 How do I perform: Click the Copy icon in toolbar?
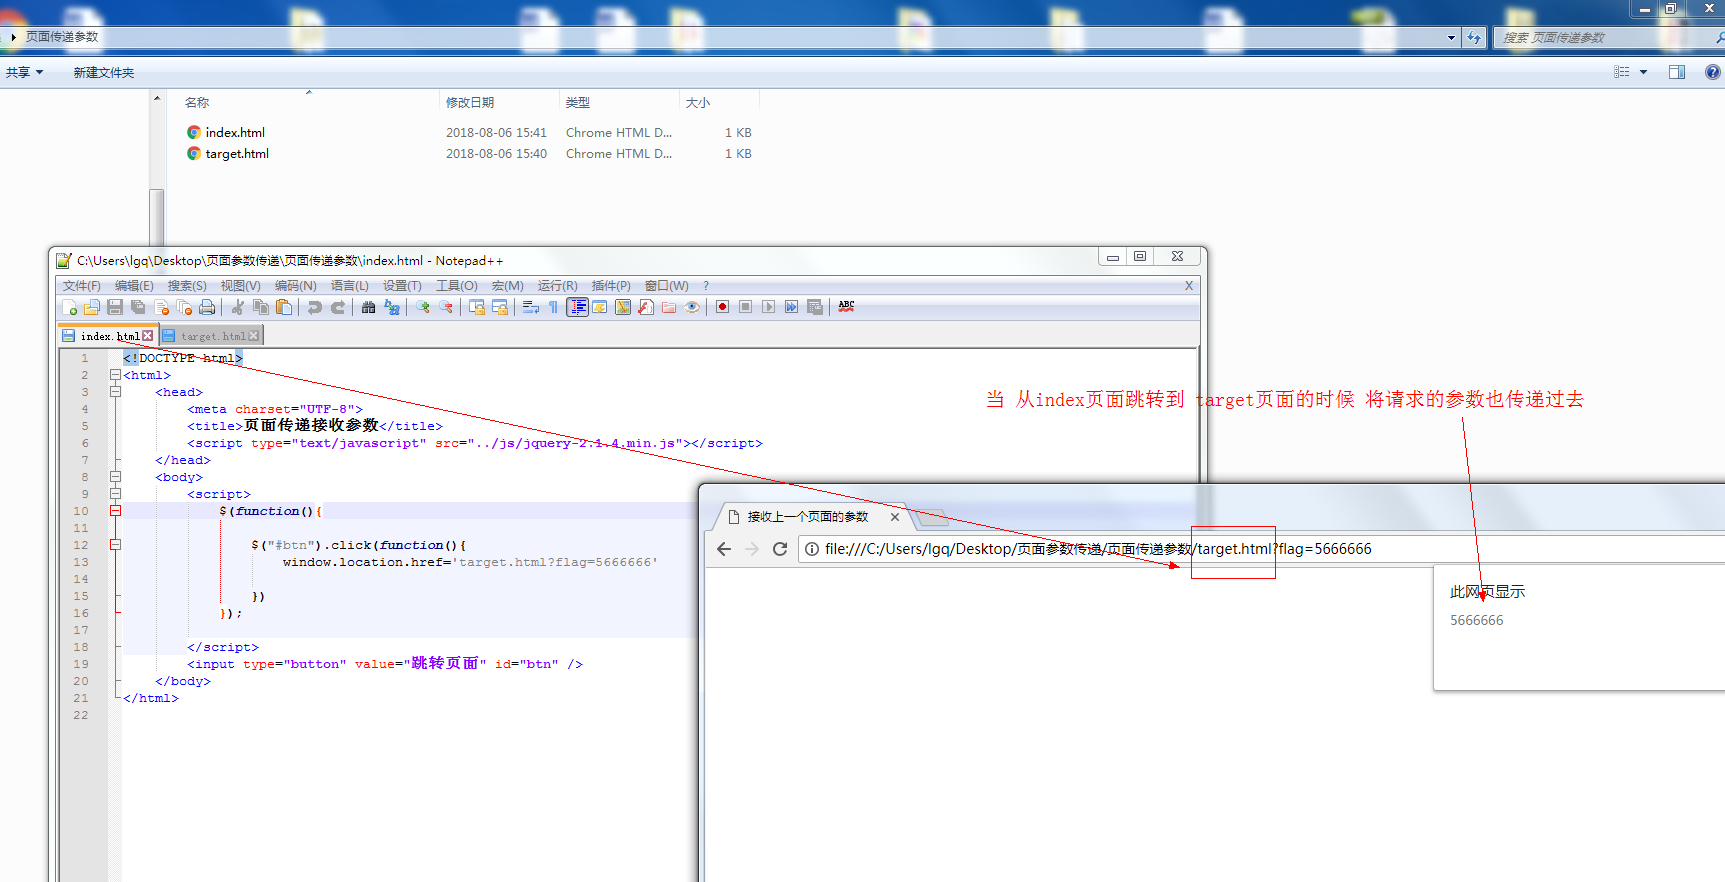coord(261,307)
